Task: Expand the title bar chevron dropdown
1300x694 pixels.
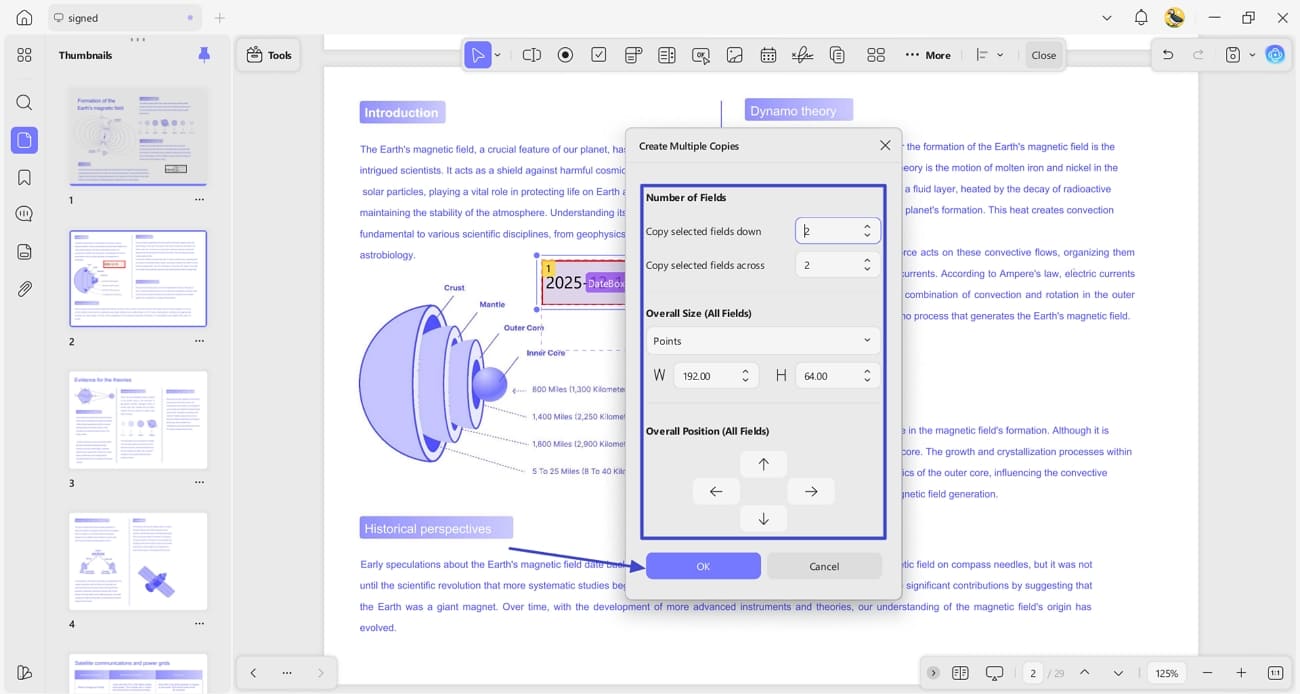Action: pyautogui.click(x=1106, y=18)
